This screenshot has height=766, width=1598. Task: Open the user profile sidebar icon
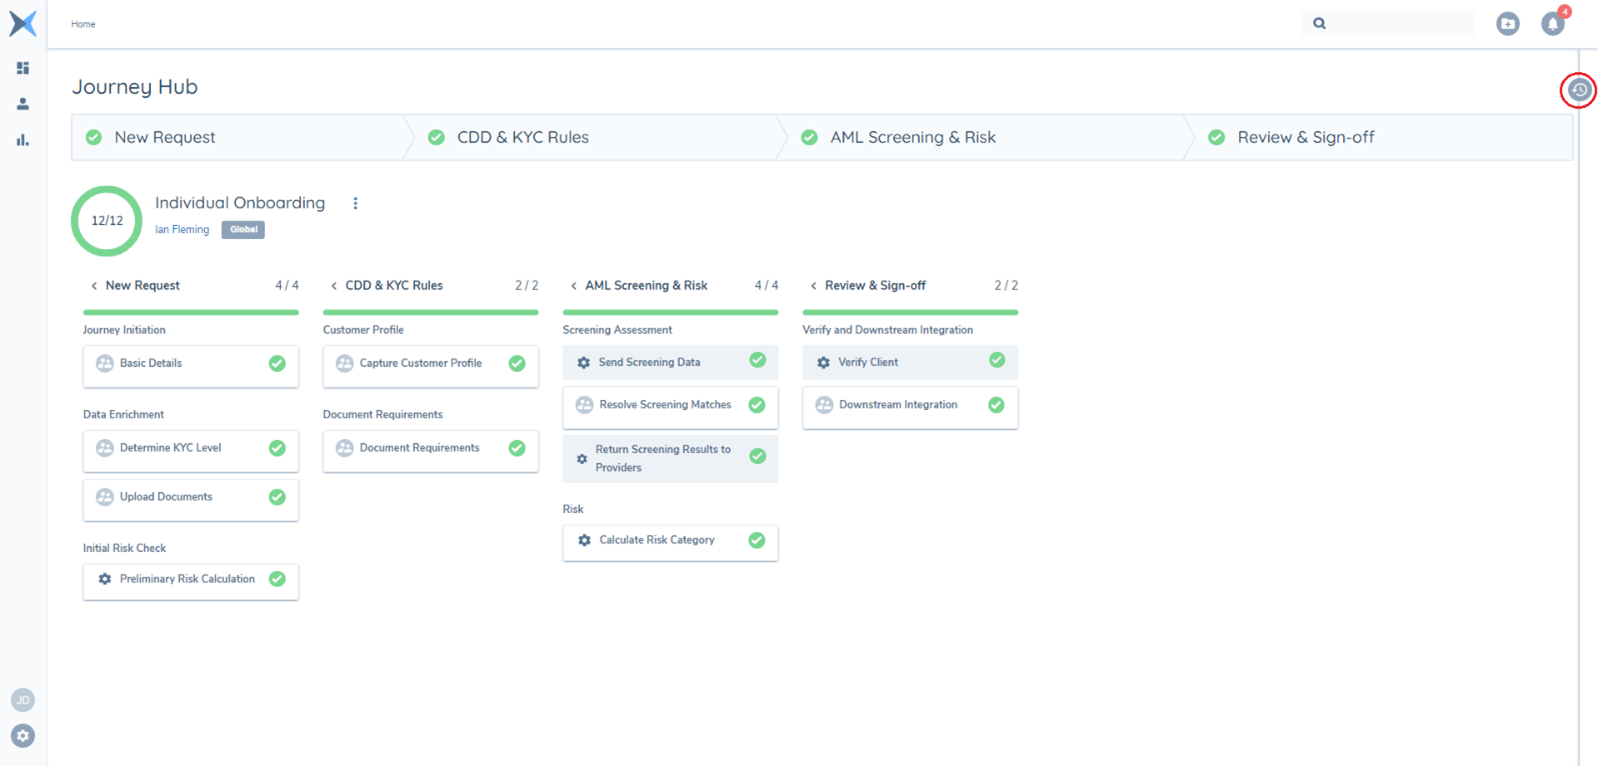23,104
